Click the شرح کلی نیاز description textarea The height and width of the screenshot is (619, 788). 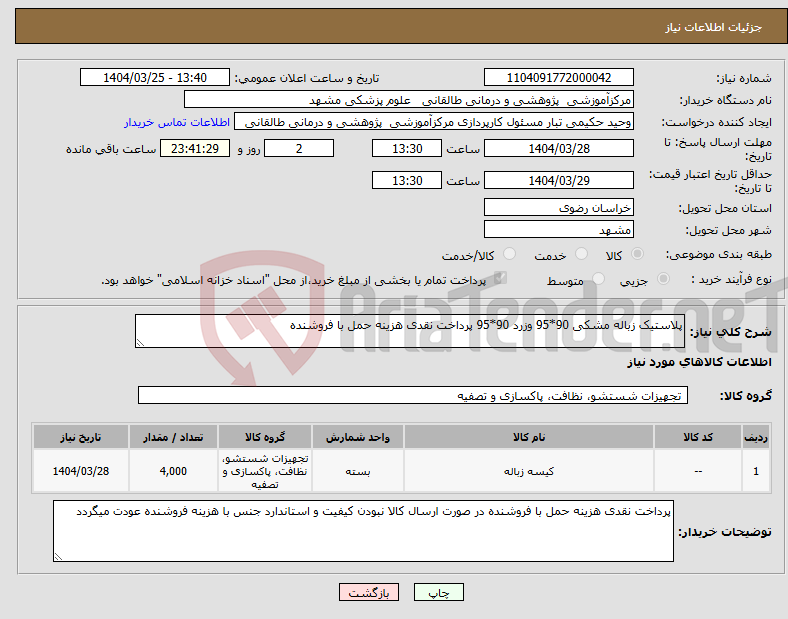[410, 331]
